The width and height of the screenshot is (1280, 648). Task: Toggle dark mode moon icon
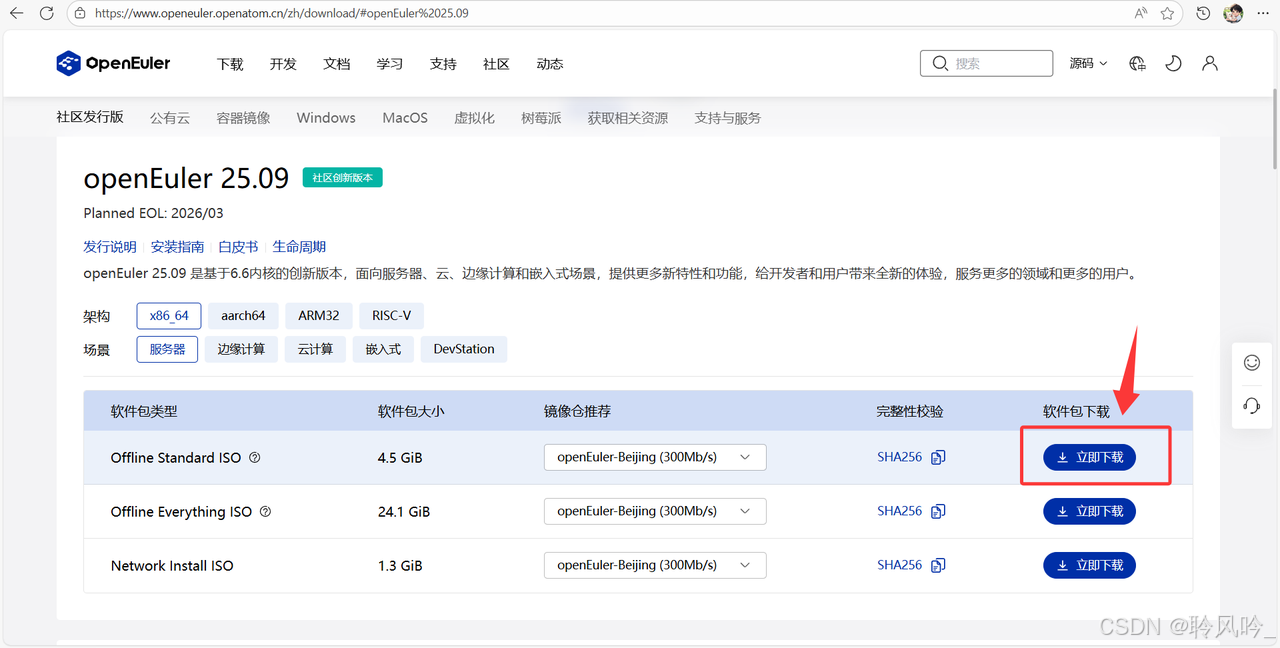click(x=1174, y=63)
